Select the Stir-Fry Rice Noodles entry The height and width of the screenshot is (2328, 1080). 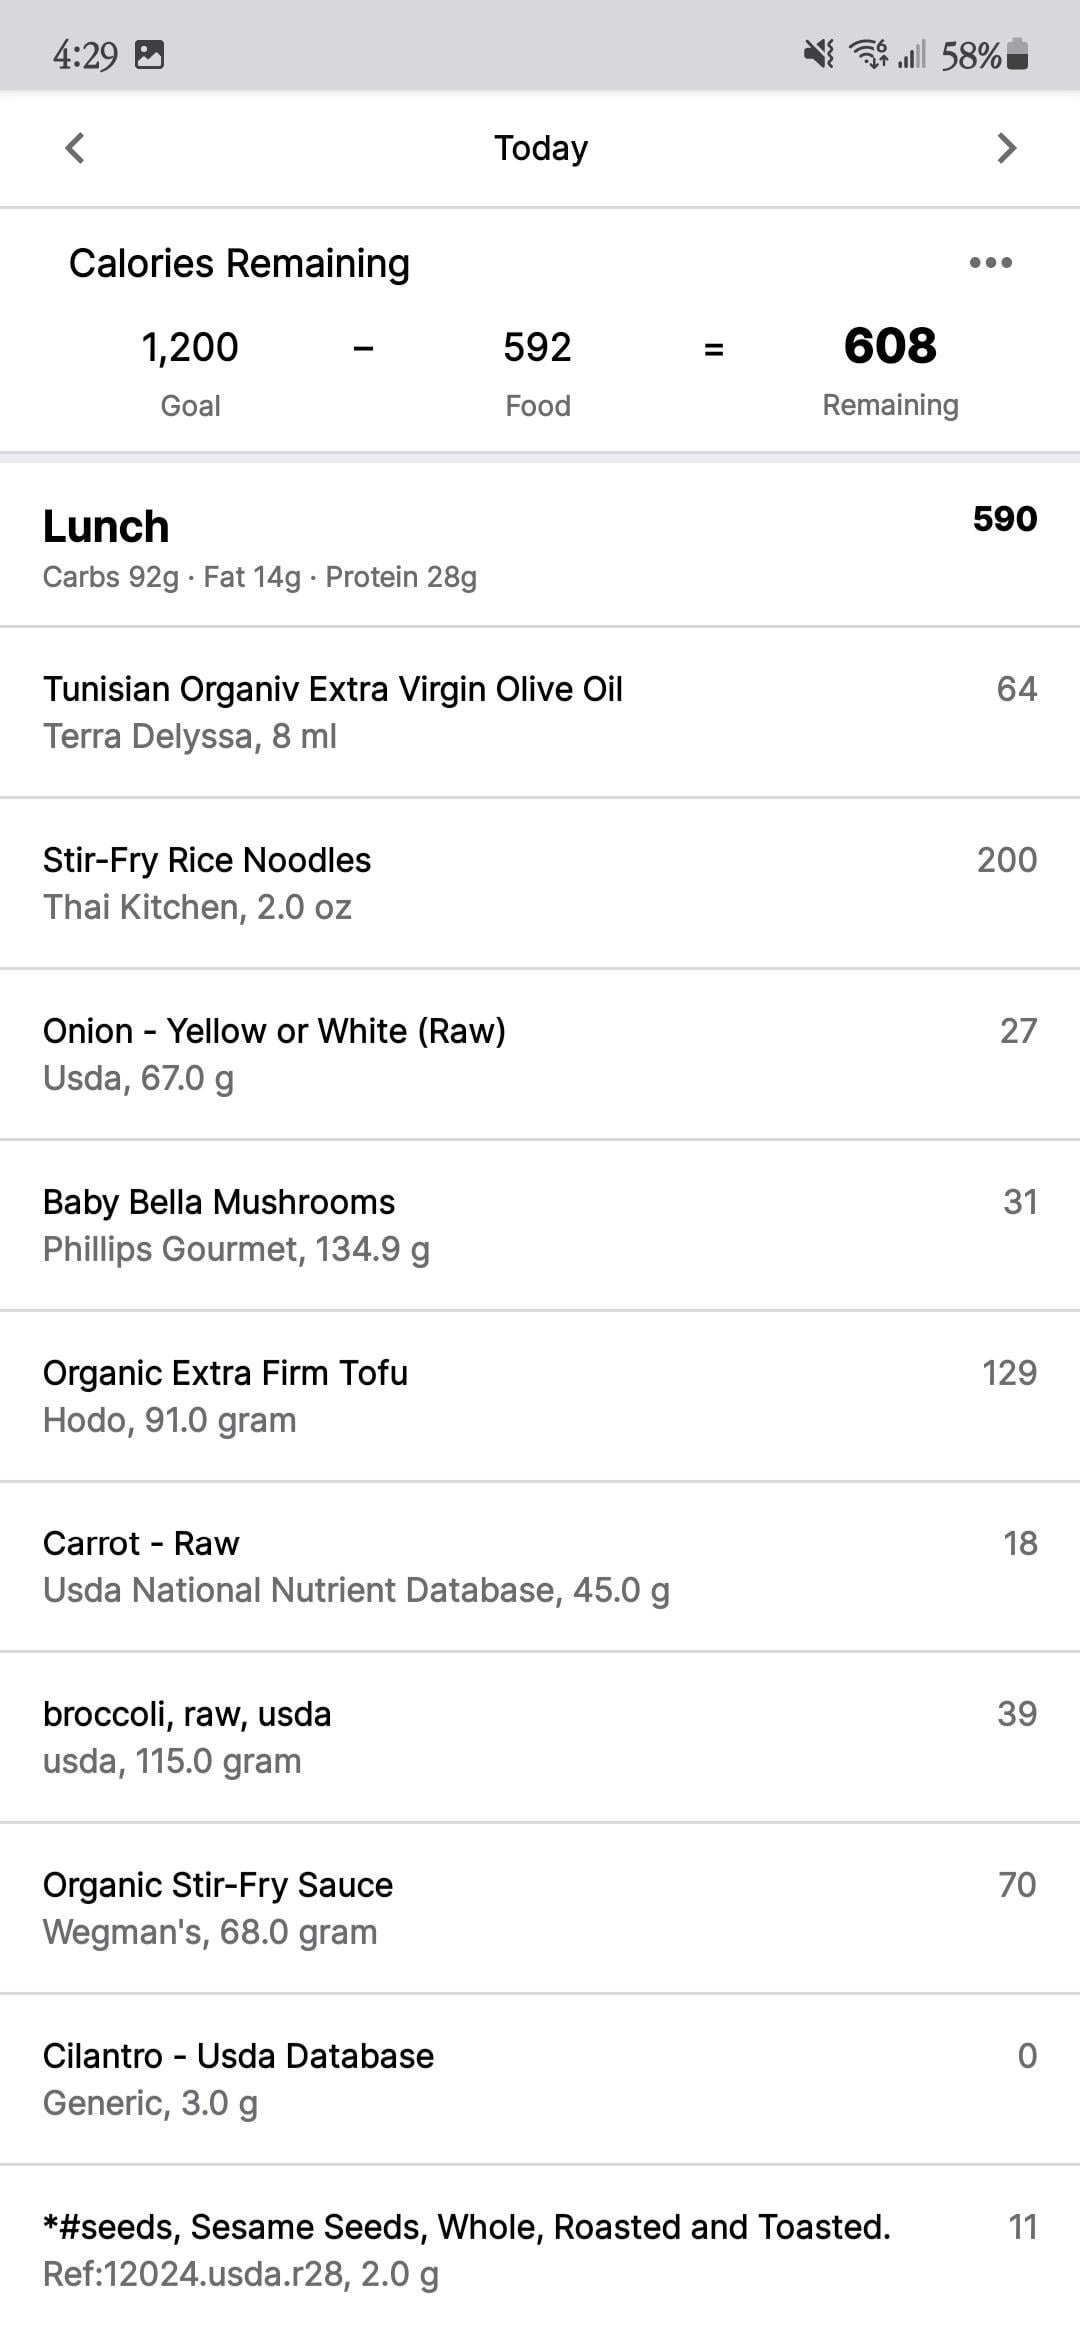540,883
